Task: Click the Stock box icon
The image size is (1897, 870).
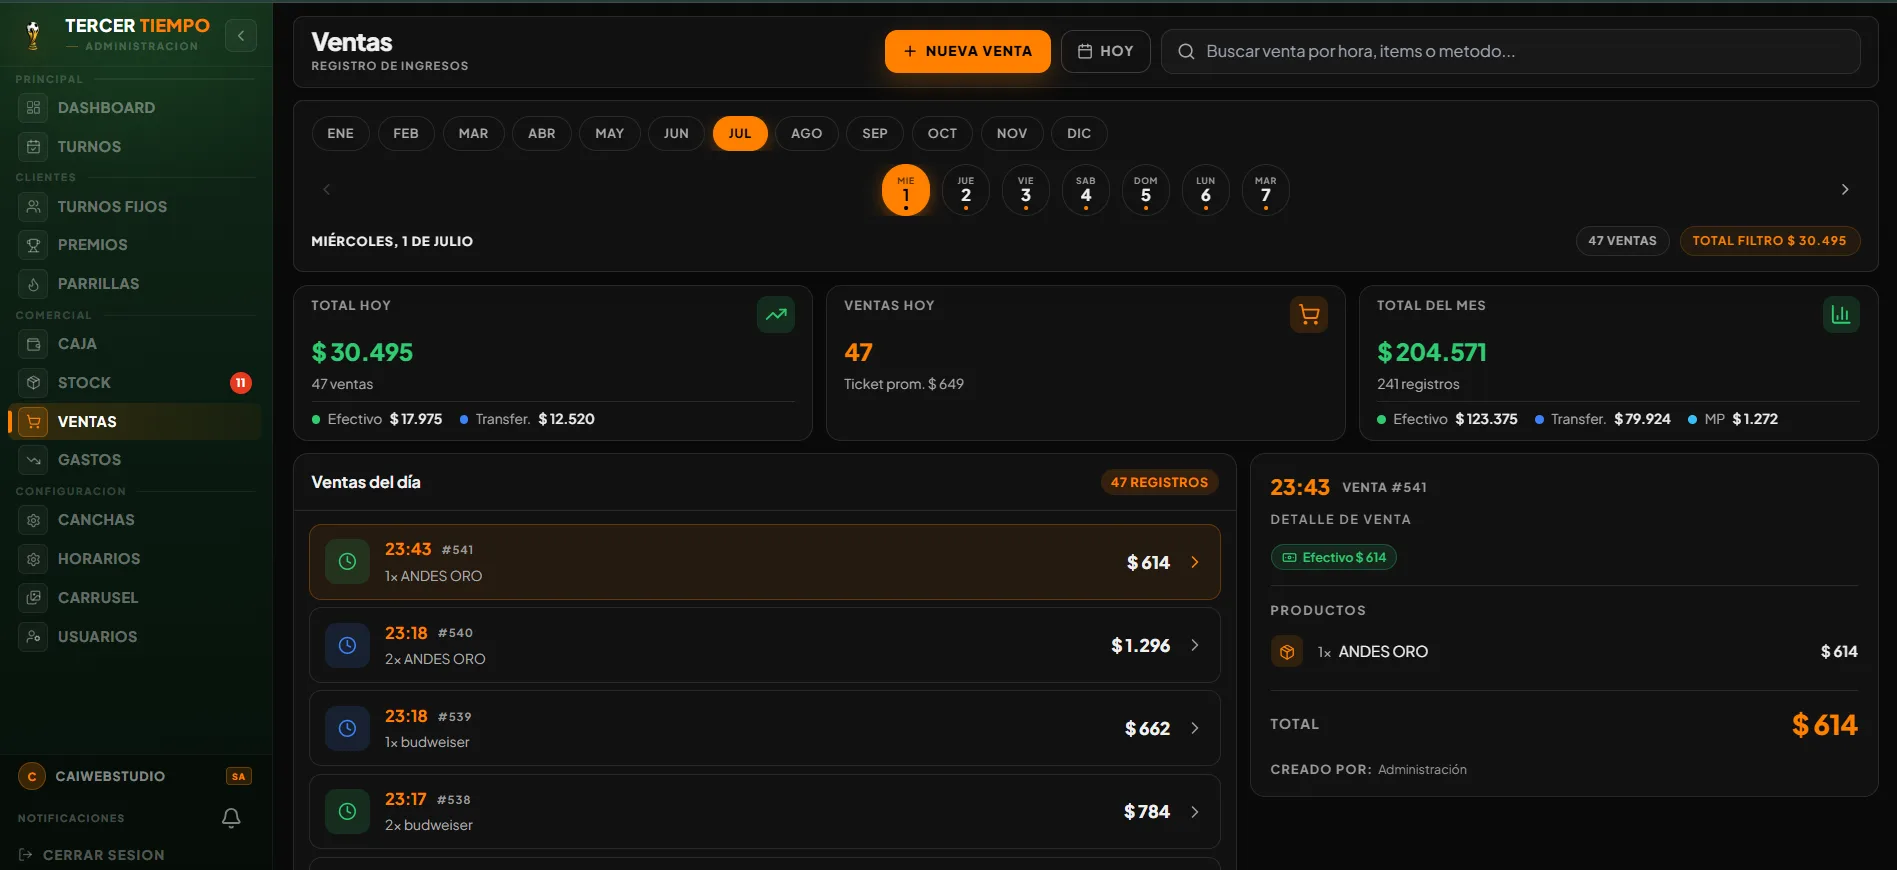Action: point(33,382)
